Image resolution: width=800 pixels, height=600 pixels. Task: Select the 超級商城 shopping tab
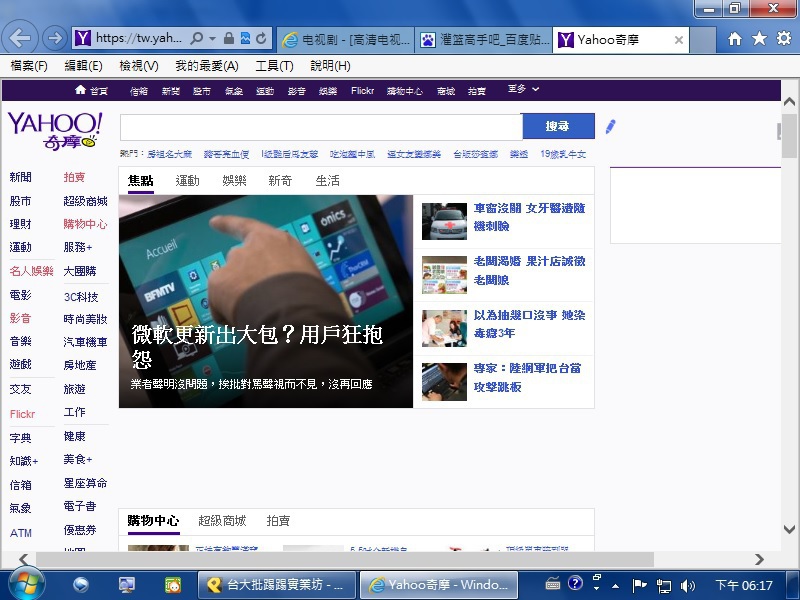pos(222,520)
